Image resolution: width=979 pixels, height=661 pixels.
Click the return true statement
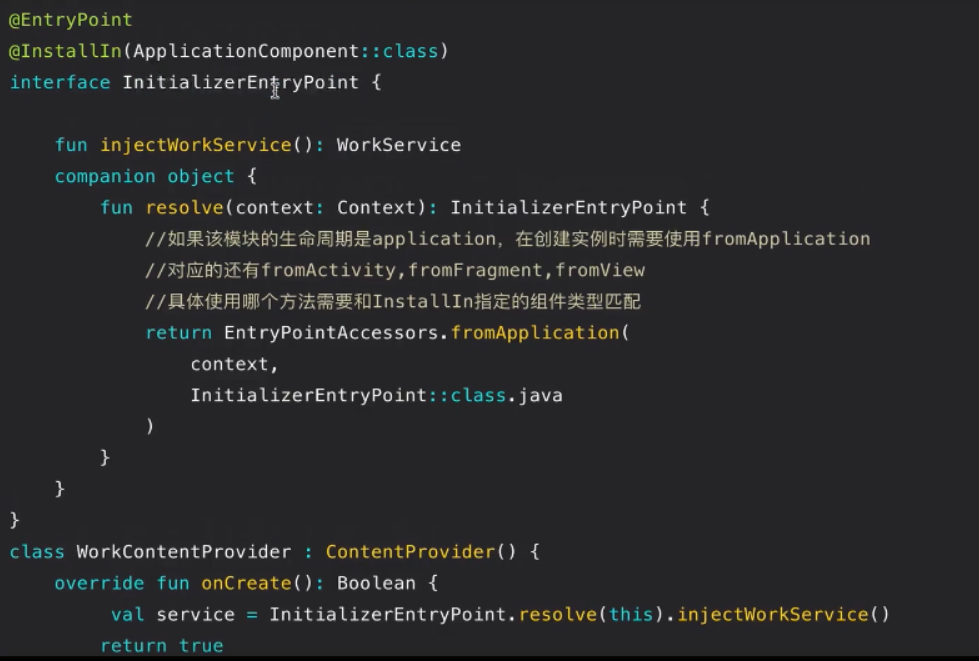[162, 646]
